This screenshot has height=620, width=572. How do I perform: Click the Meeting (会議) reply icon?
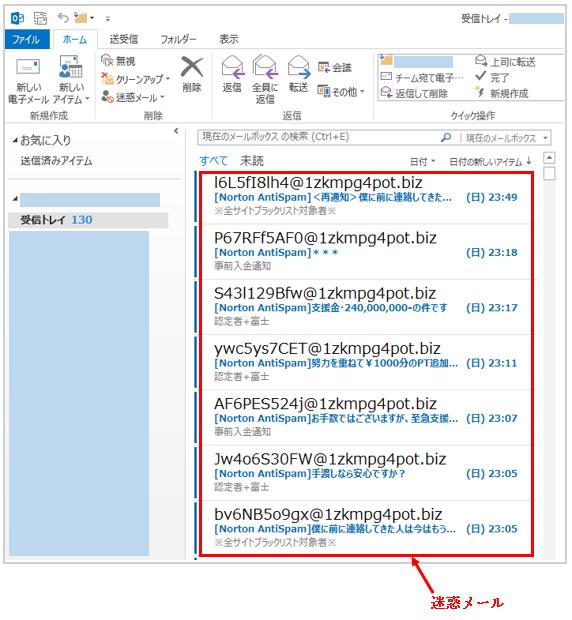pos(324,67)
